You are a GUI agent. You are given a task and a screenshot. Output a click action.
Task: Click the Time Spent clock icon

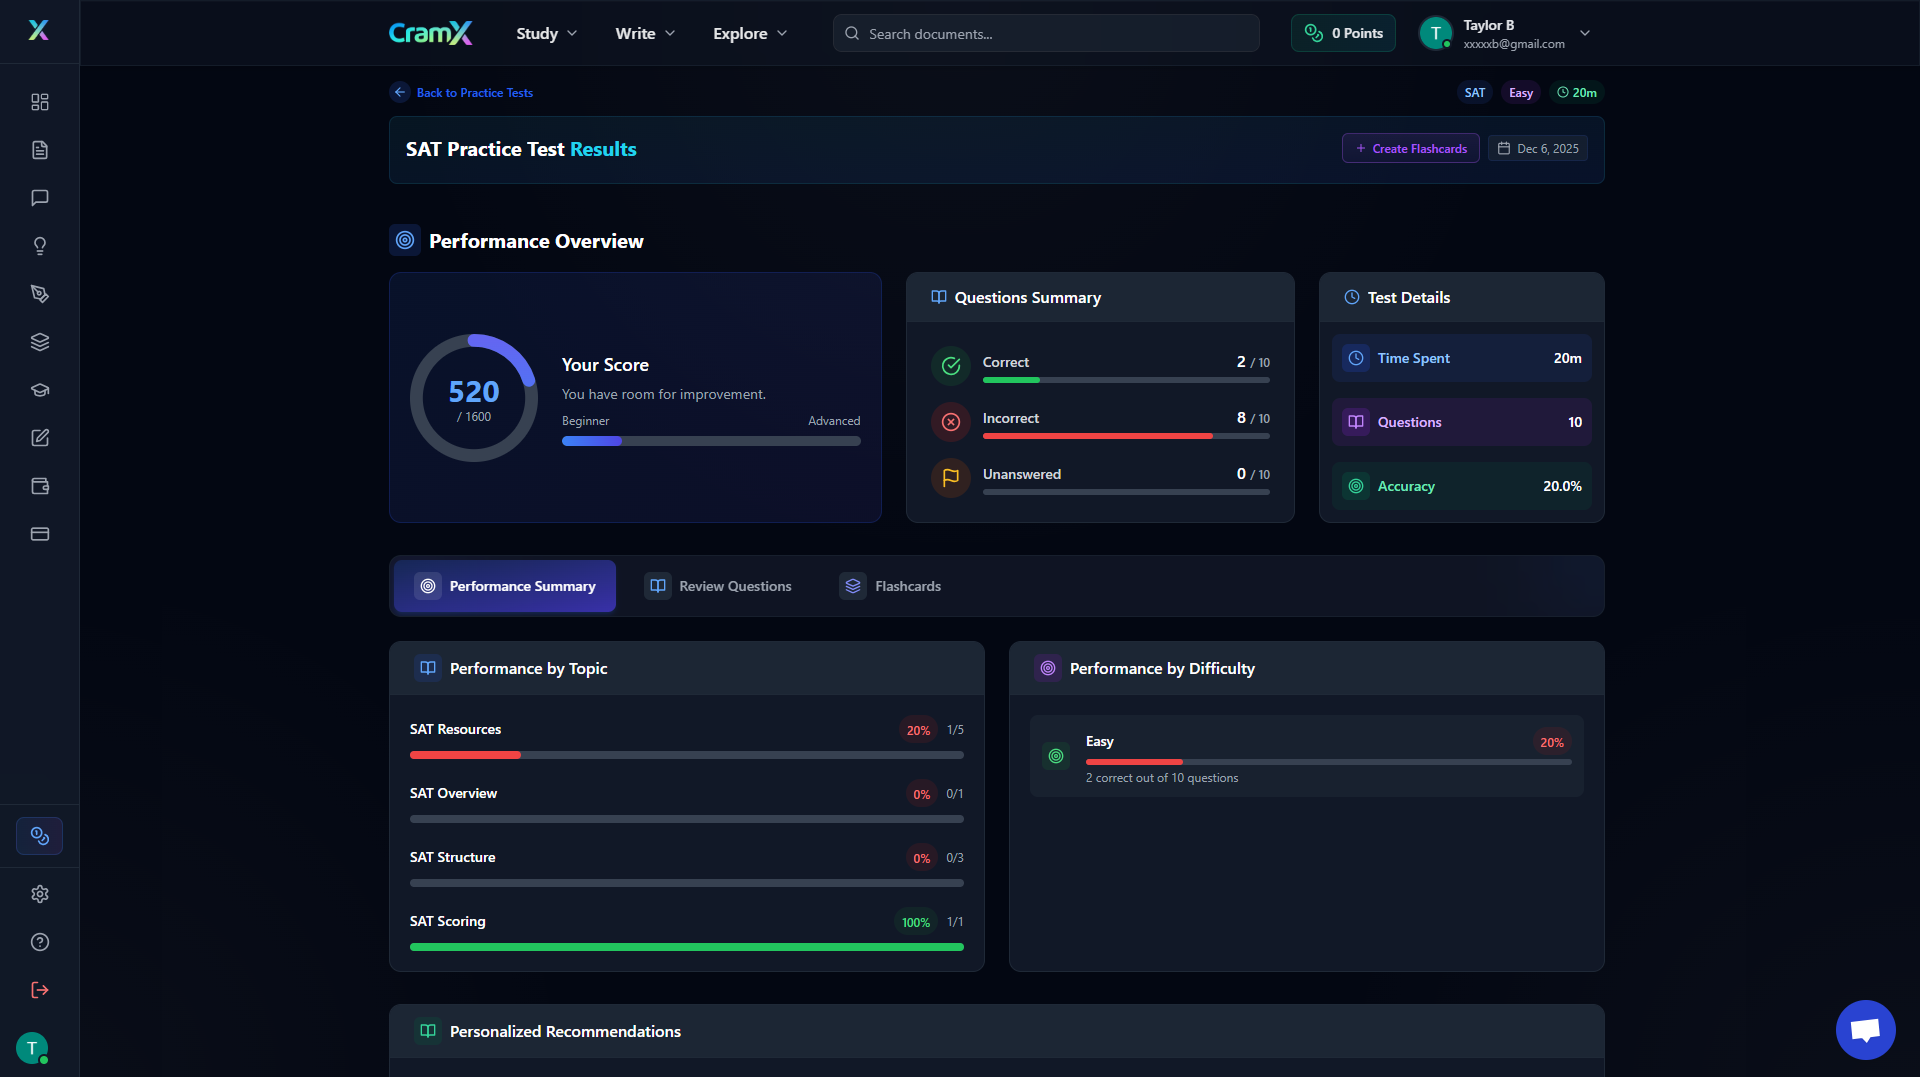click(1356, 358)
